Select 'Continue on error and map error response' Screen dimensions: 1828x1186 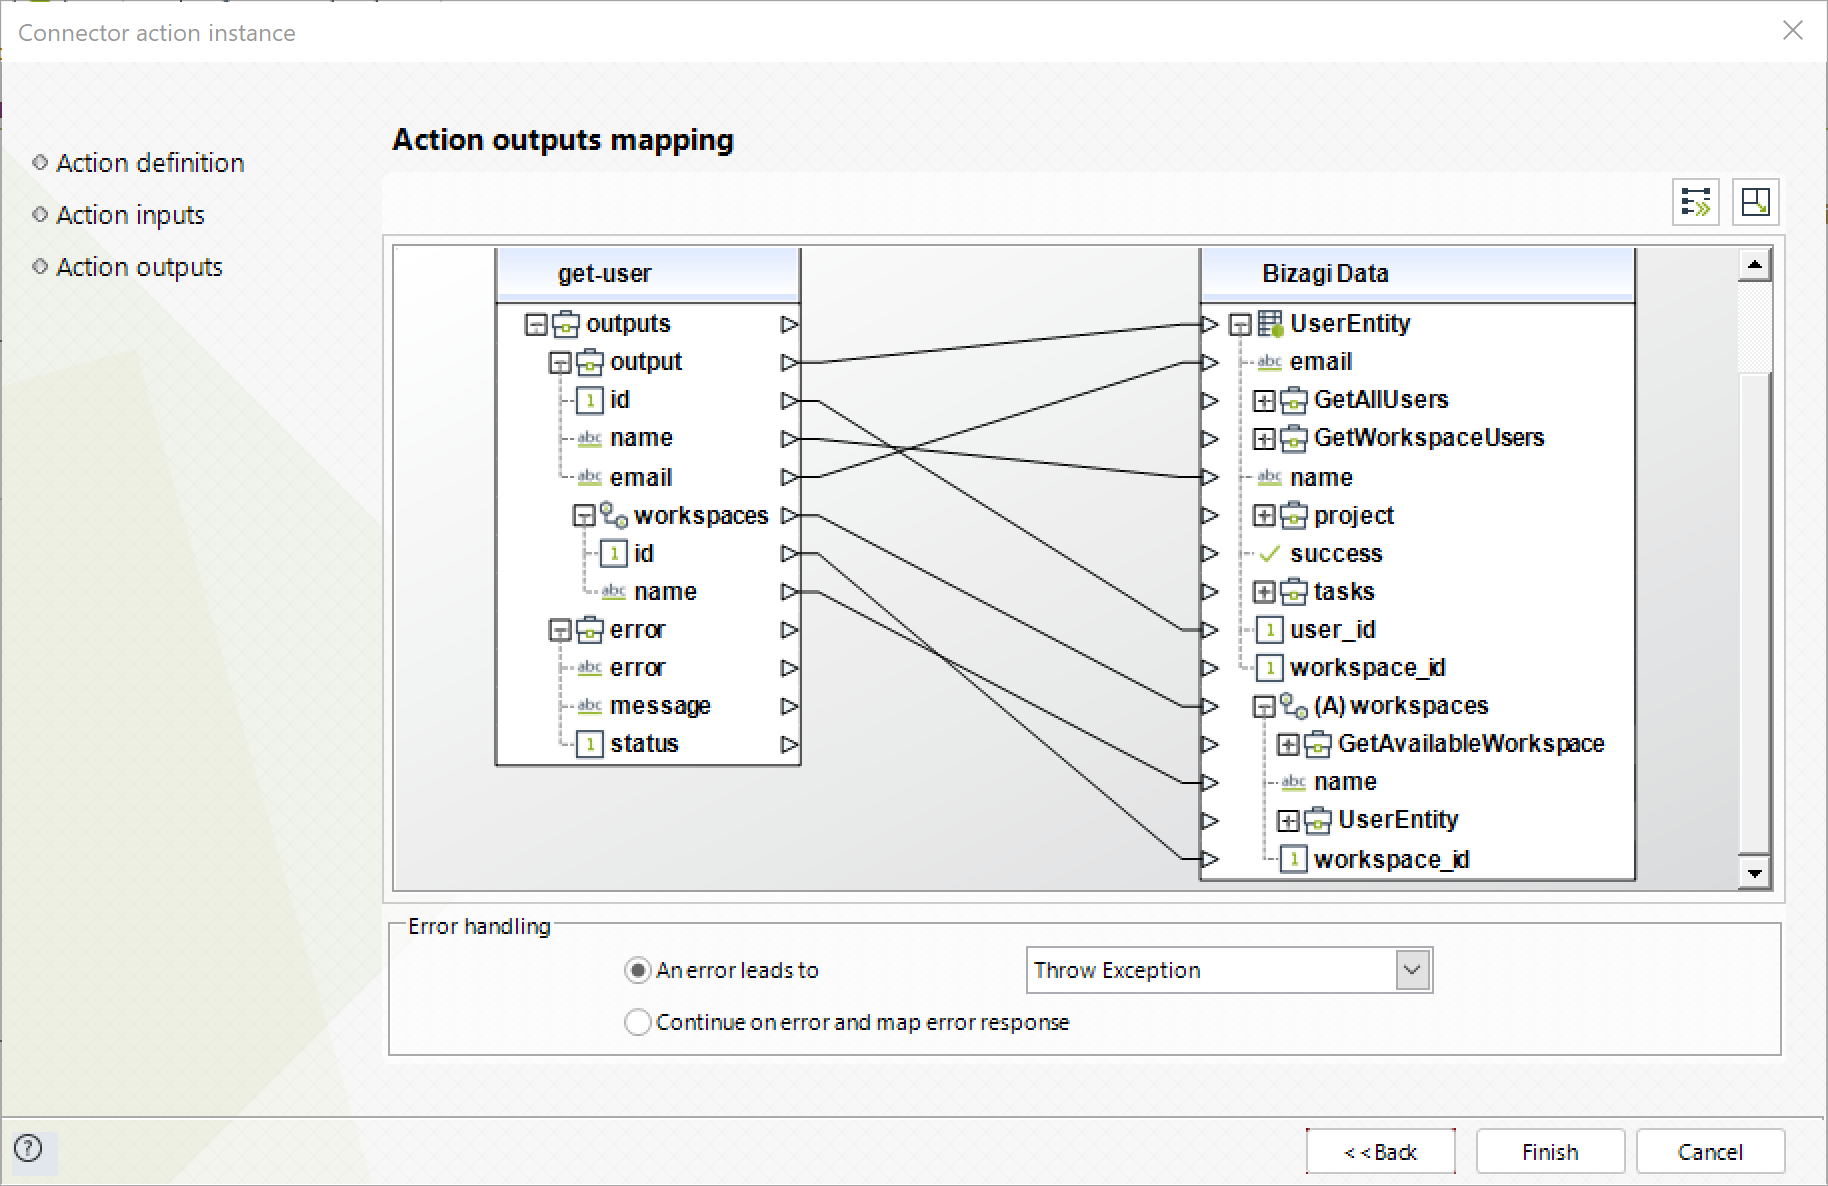[x=637, y=1022]
